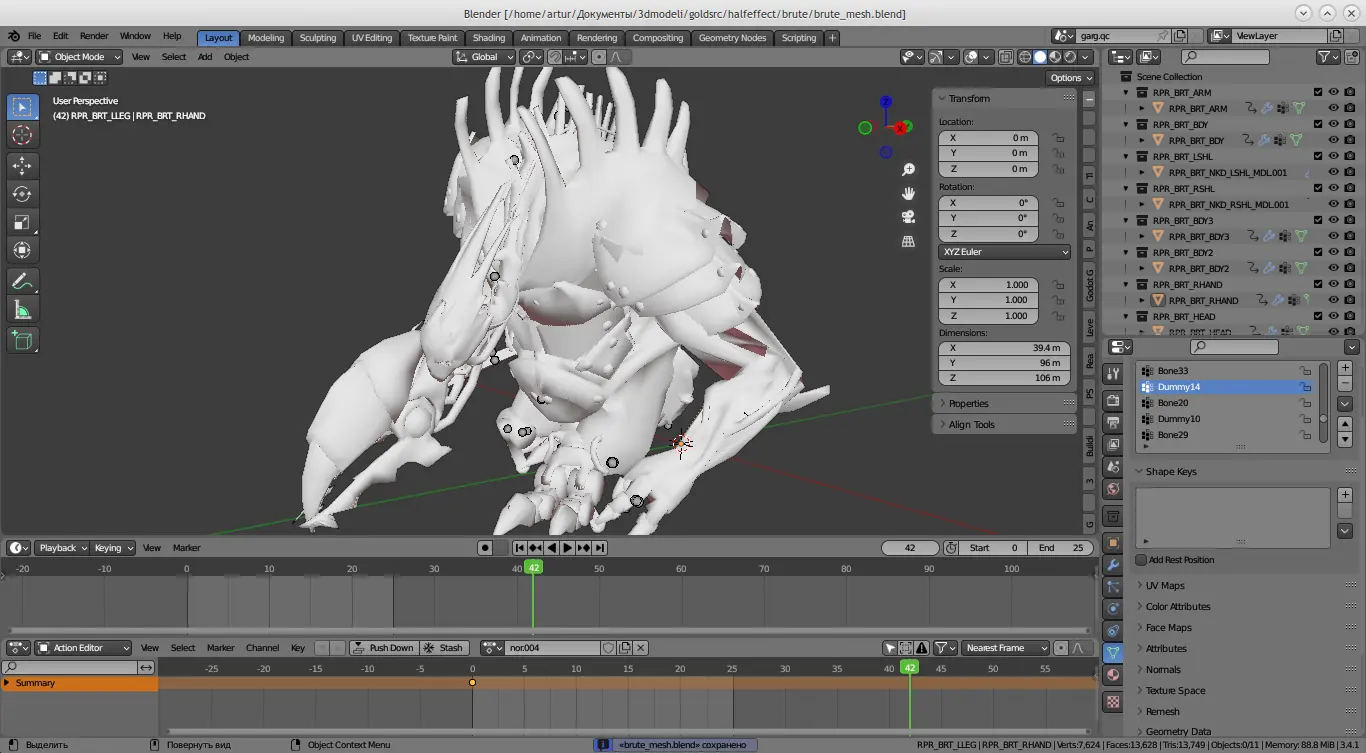
Task: Open the Object Mode dropdown
Action: pyautogui.click(x=80, y=57)
